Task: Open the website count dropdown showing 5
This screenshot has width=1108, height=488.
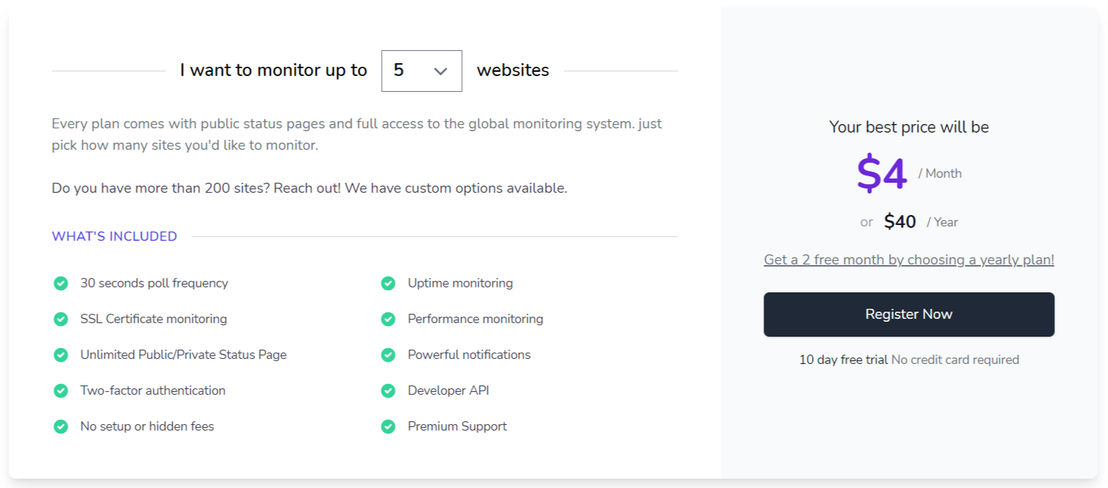Action: pos(422,71)
